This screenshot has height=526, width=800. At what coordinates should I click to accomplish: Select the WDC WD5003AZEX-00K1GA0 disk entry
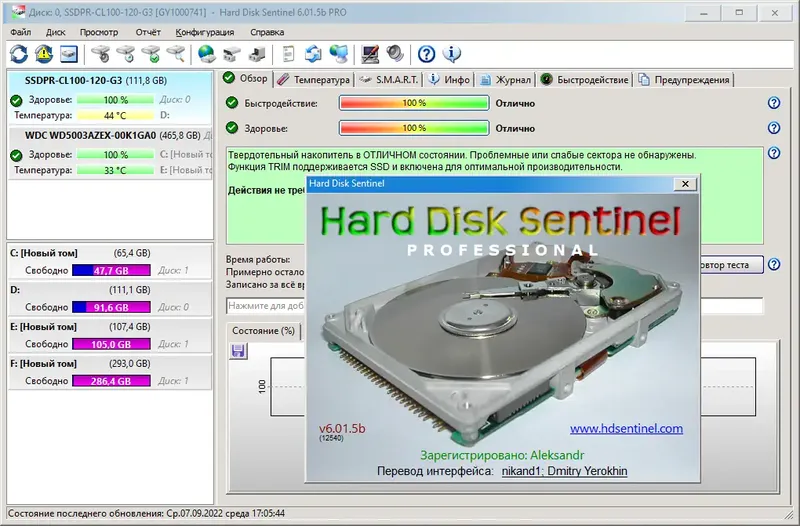110,153
